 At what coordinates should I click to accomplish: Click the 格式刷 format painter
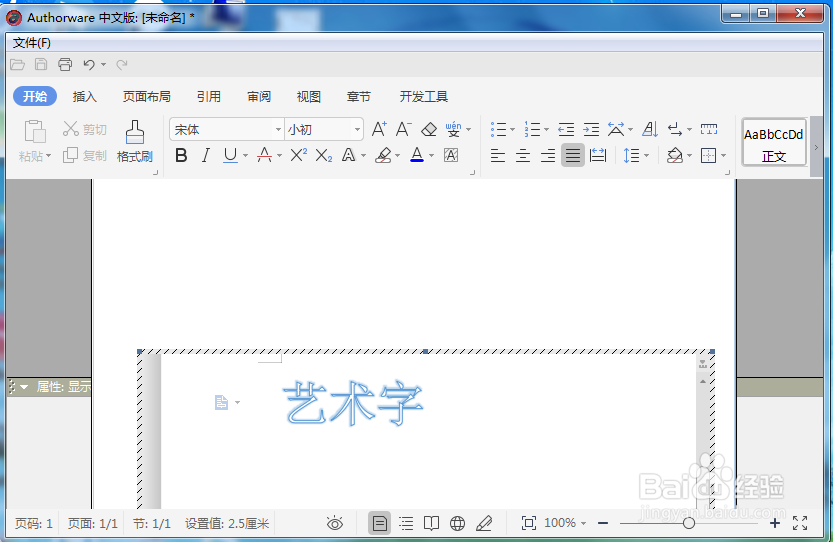click(134, 141)
